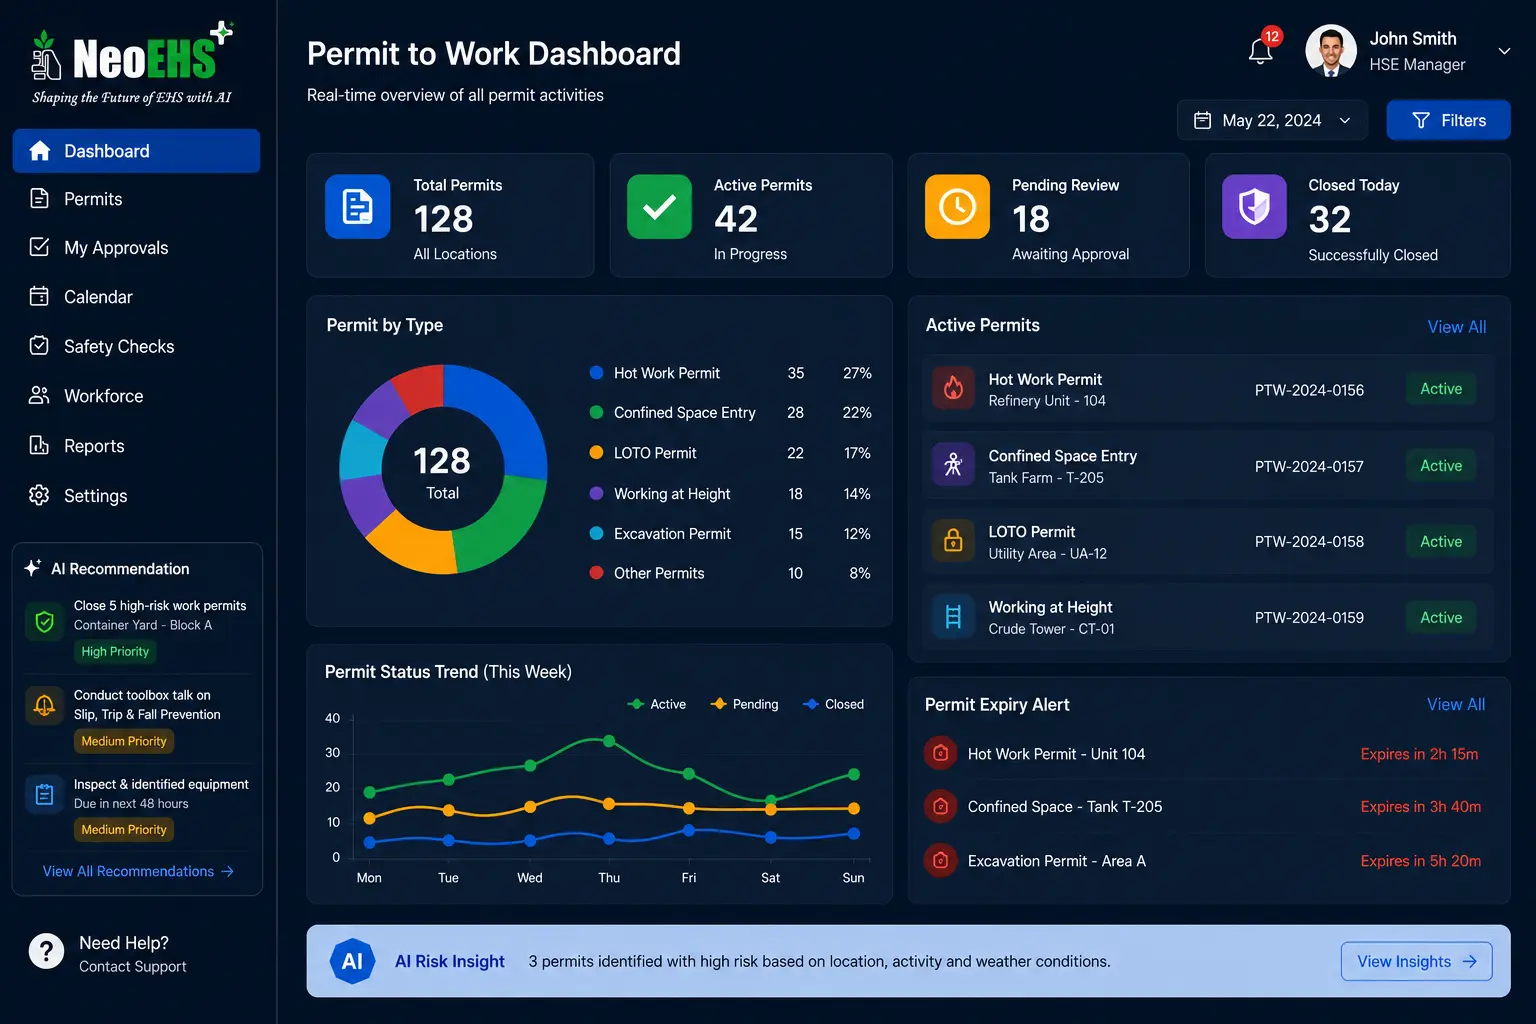Image resolution: width=1536 pixels, height=1024 pixels.
Task: Click the calendar icon in date selector
Action: coord(1203,120)
